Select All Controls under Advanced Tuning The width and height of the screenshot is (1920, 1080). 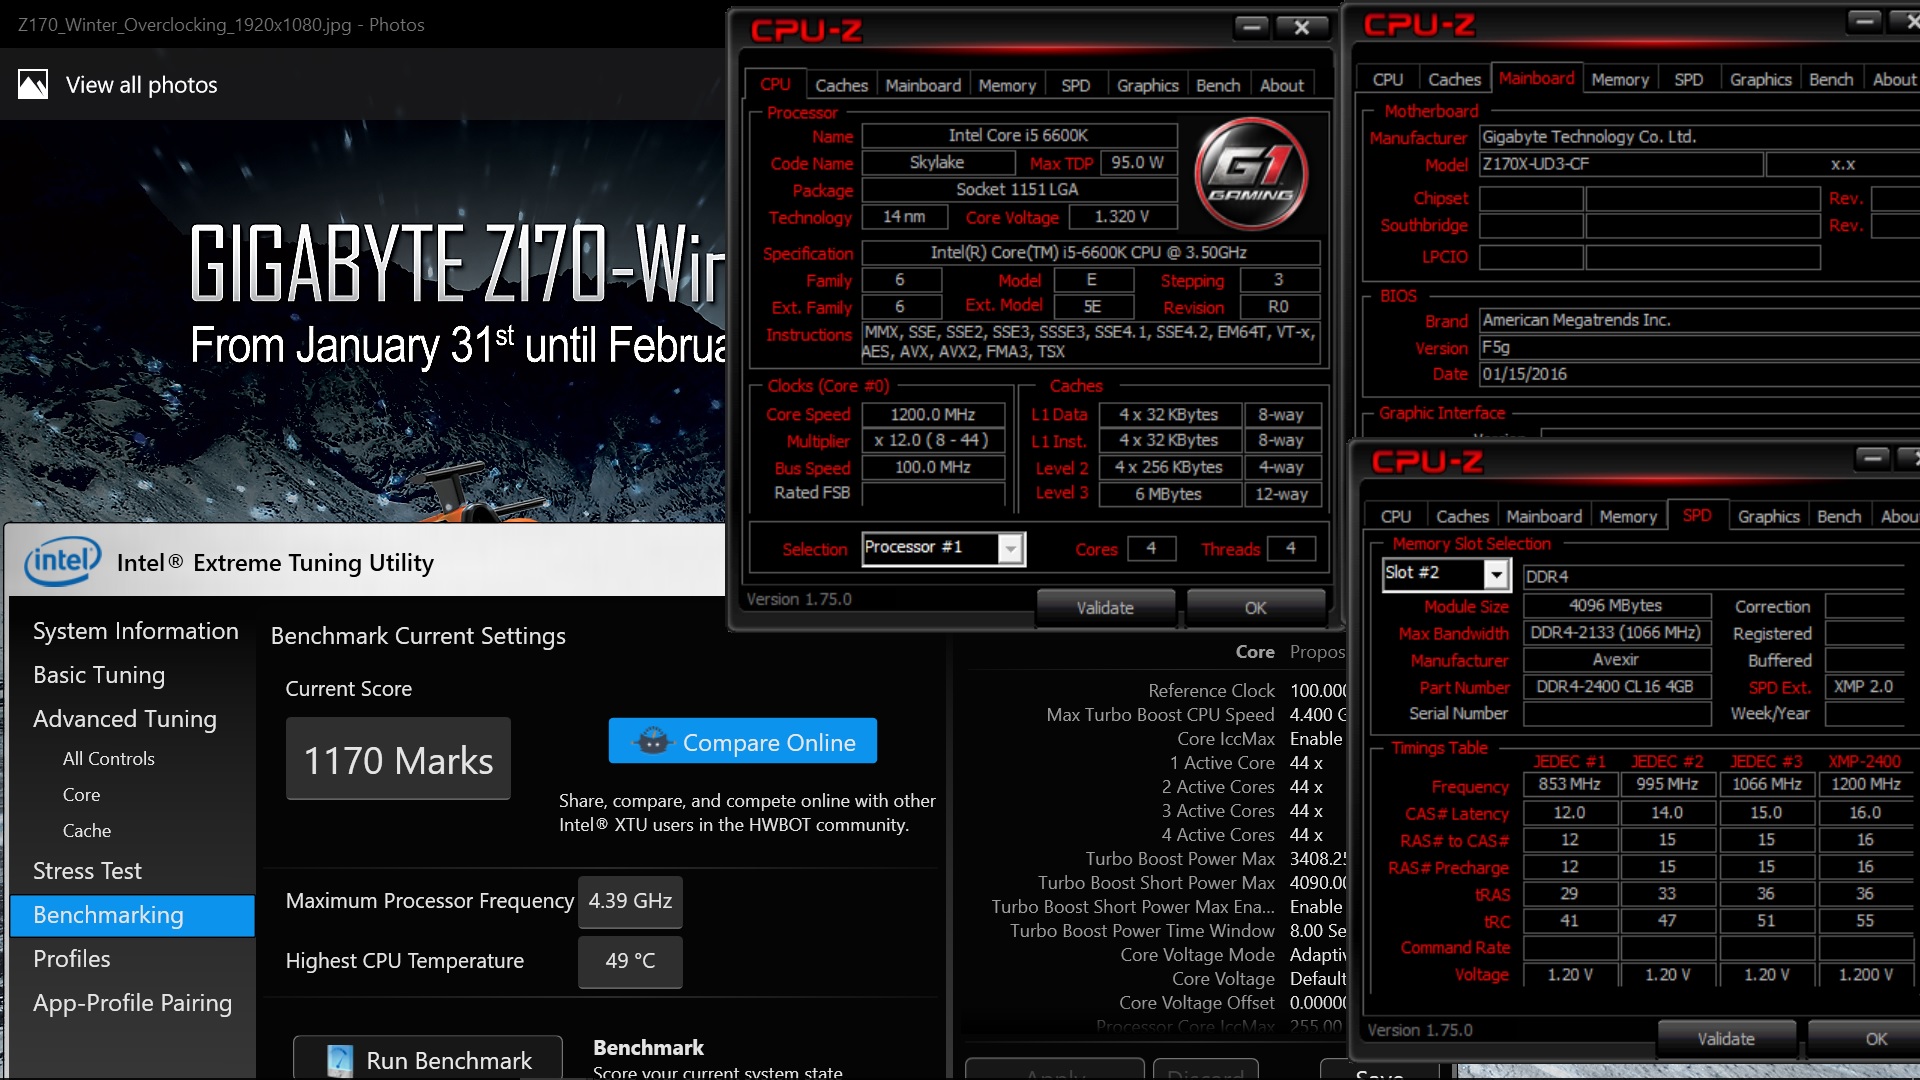109,758
